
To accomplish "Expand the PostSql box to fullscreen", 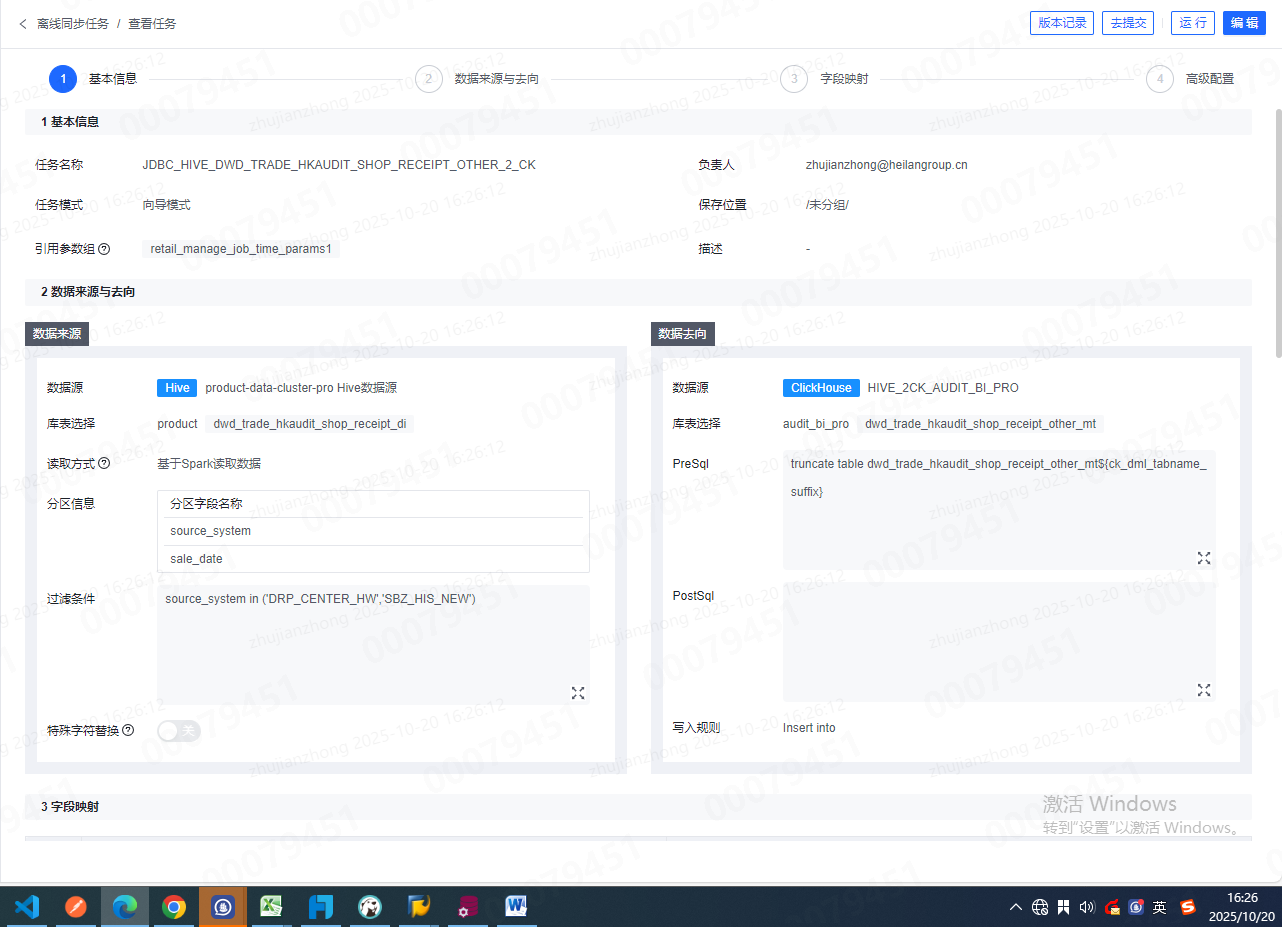I will (1204, 689).
